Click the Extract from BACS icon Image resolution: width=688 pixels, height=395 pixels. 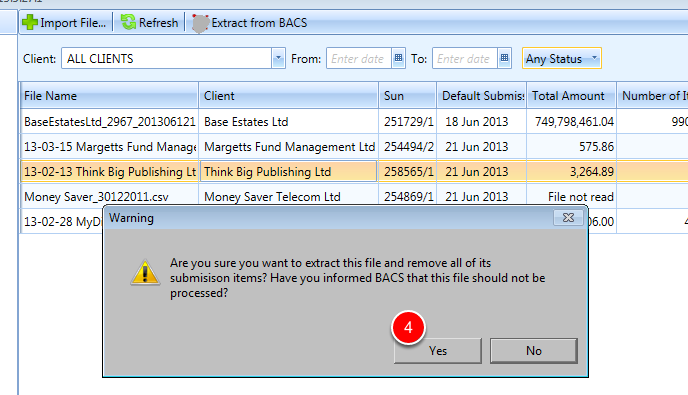(x=200, y=23)
